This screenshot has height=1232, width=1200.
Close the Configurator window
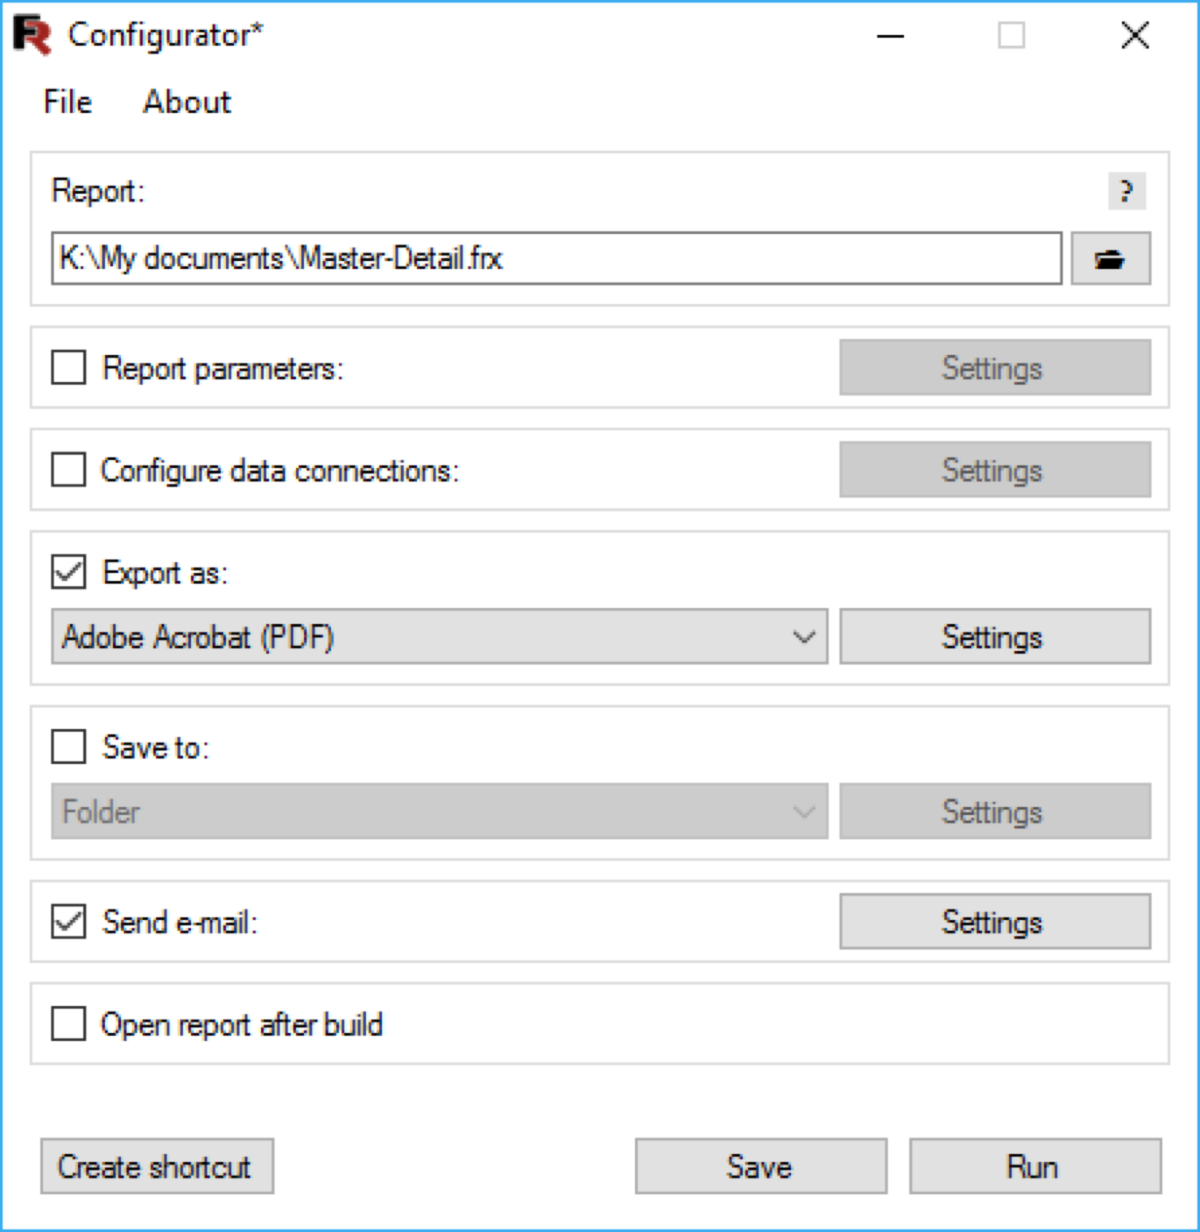tap(1134, 36)
